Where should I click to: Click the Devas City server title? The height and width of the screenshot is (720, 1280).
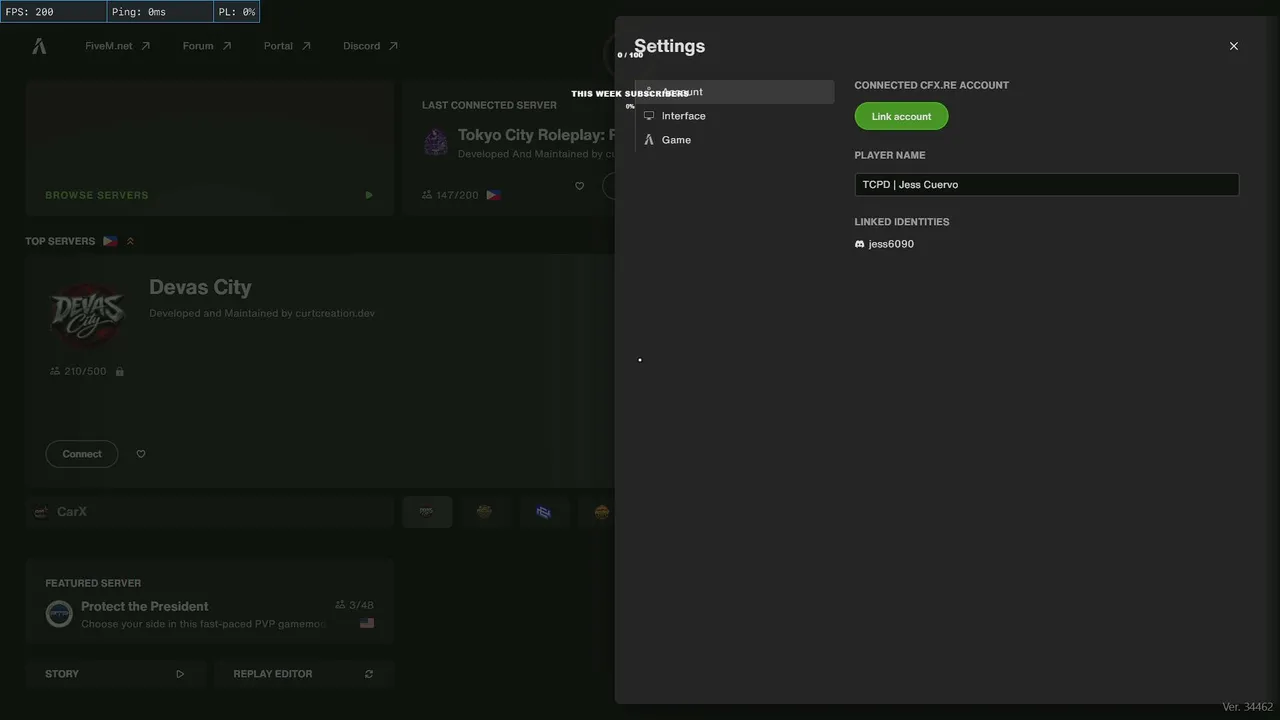coord(200,287)
